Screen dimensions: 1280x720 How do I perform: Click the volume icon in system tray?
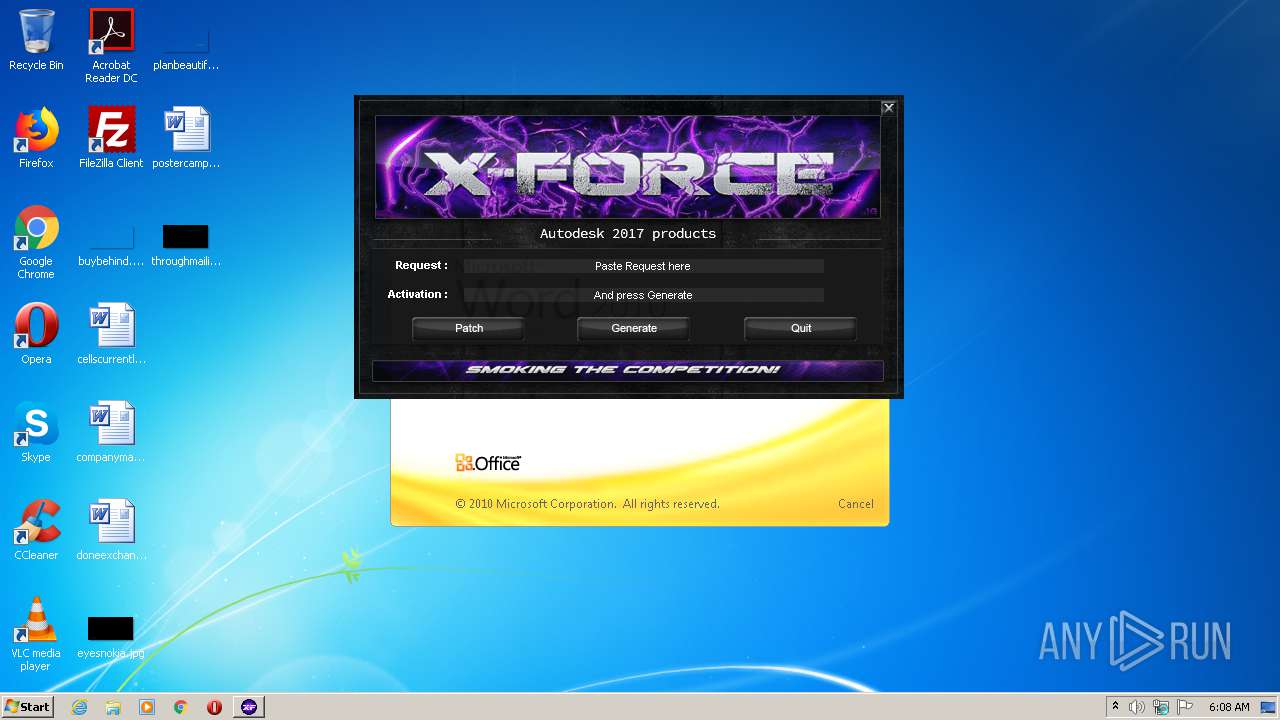[x=1137, y=707]
